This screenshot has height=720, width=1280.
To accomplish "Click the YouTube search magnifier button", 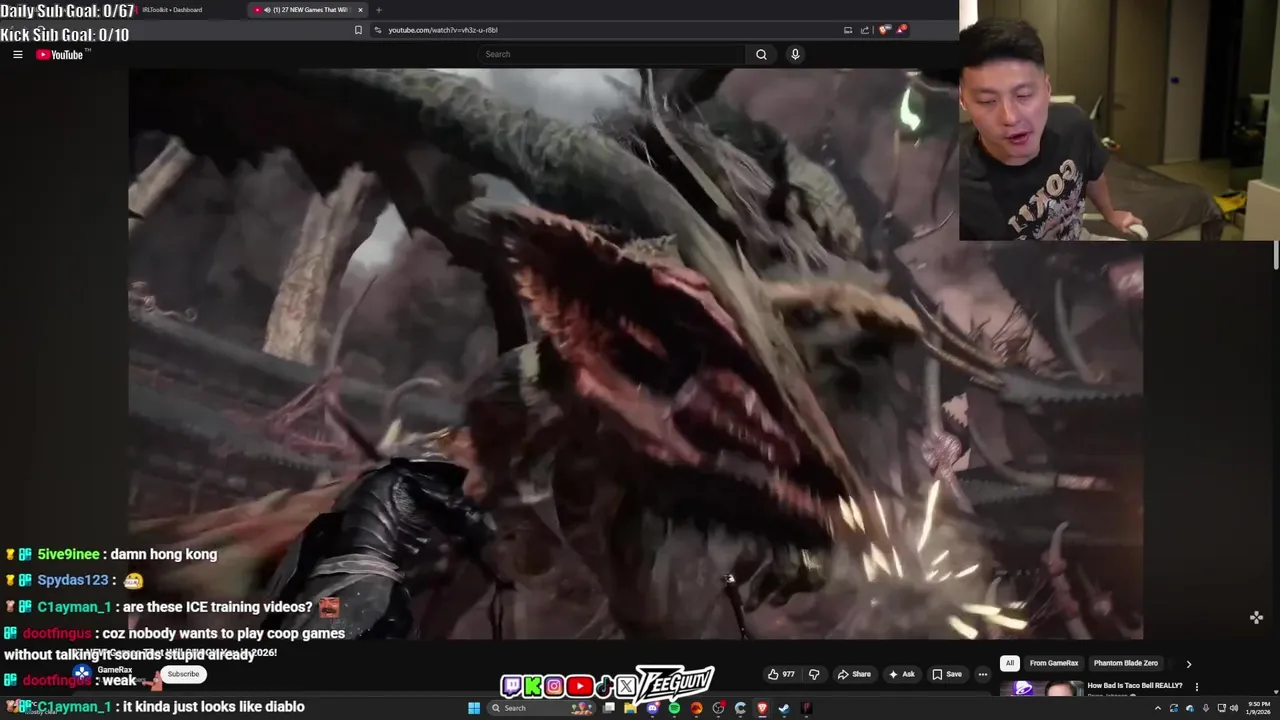I will click(x=761, y=55).
